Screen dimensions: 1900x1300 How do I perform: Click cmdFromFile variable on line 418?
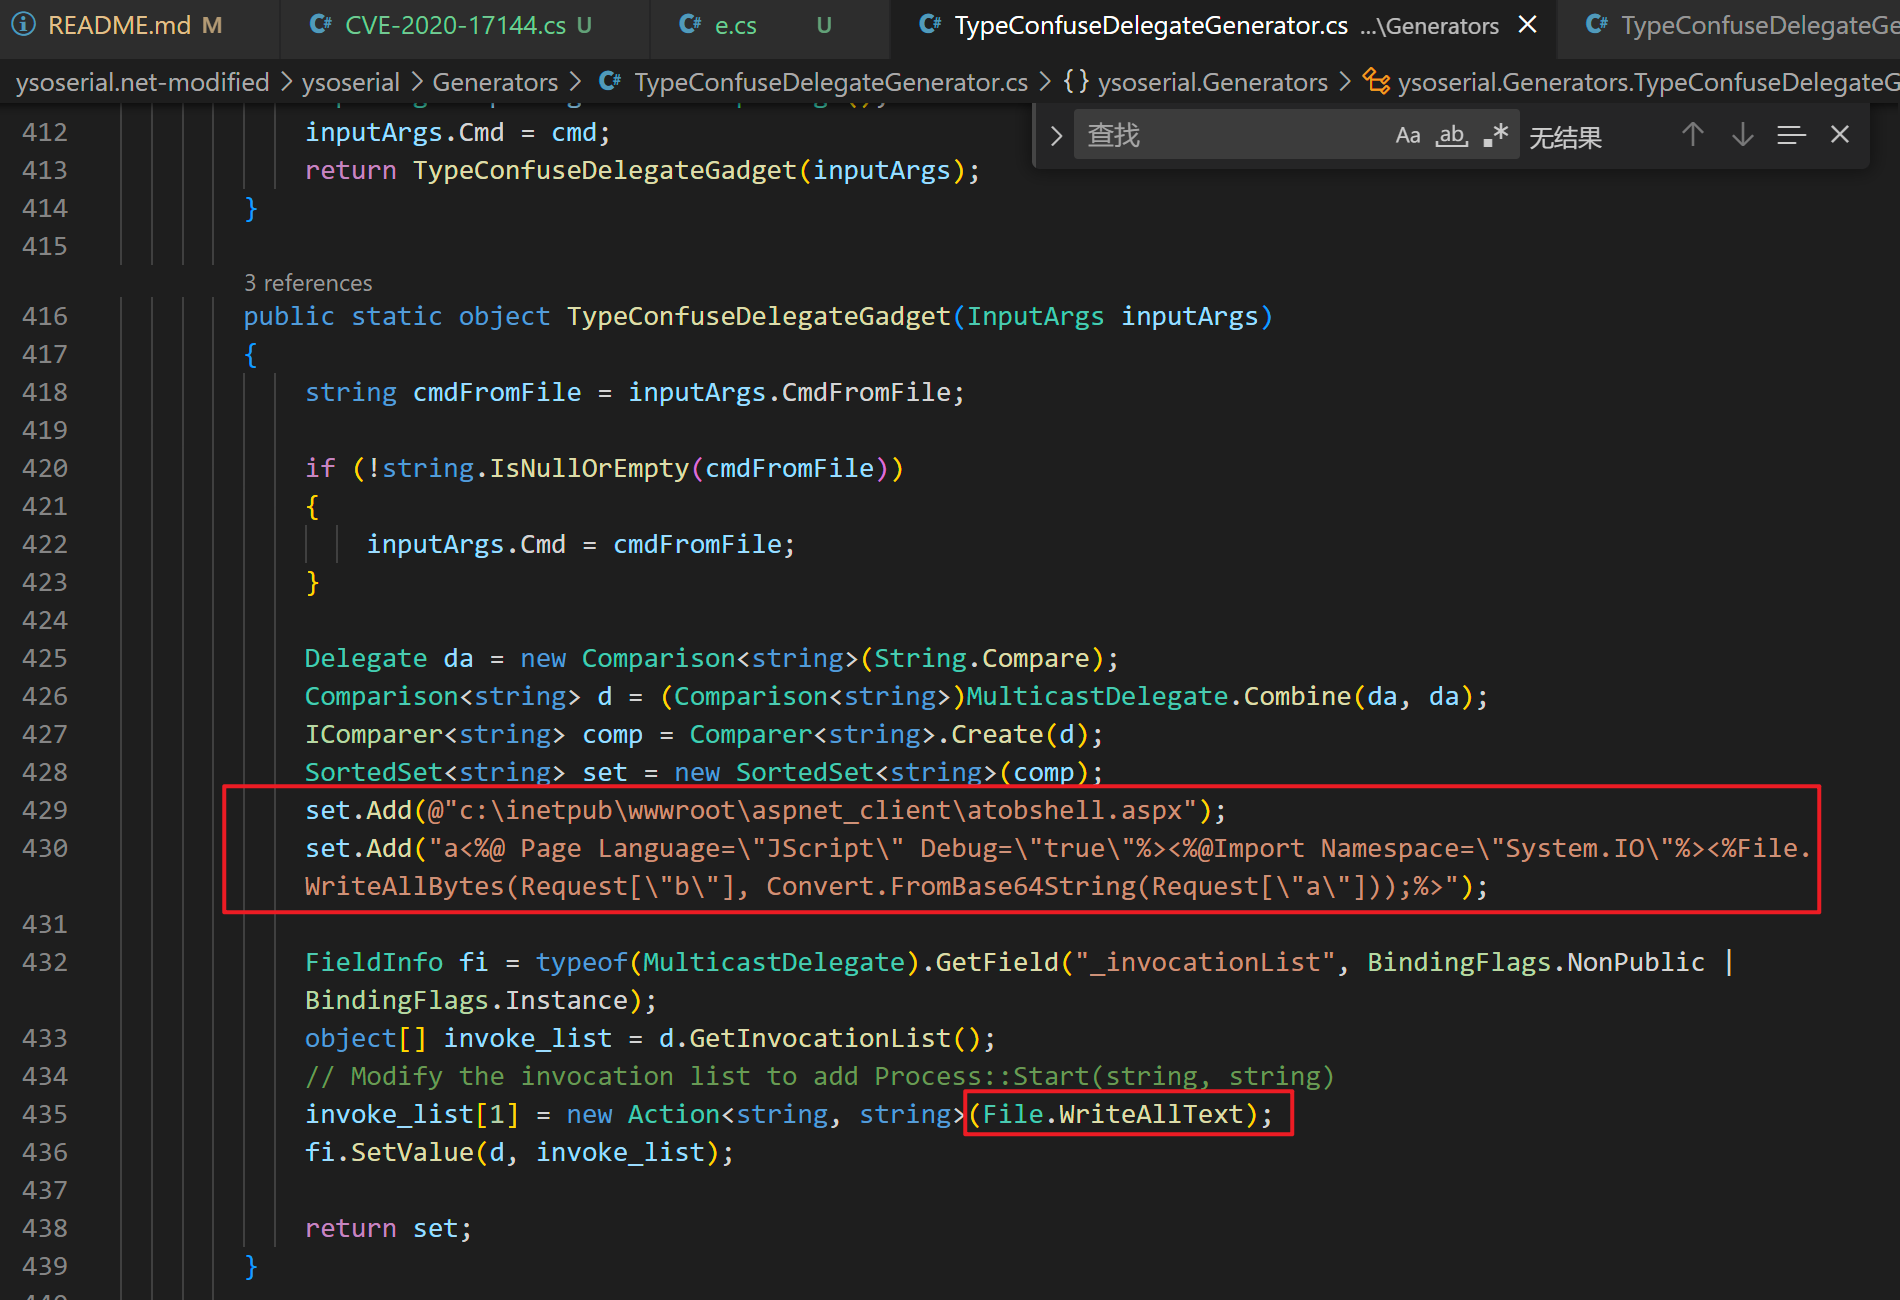(x=497, y=393)
